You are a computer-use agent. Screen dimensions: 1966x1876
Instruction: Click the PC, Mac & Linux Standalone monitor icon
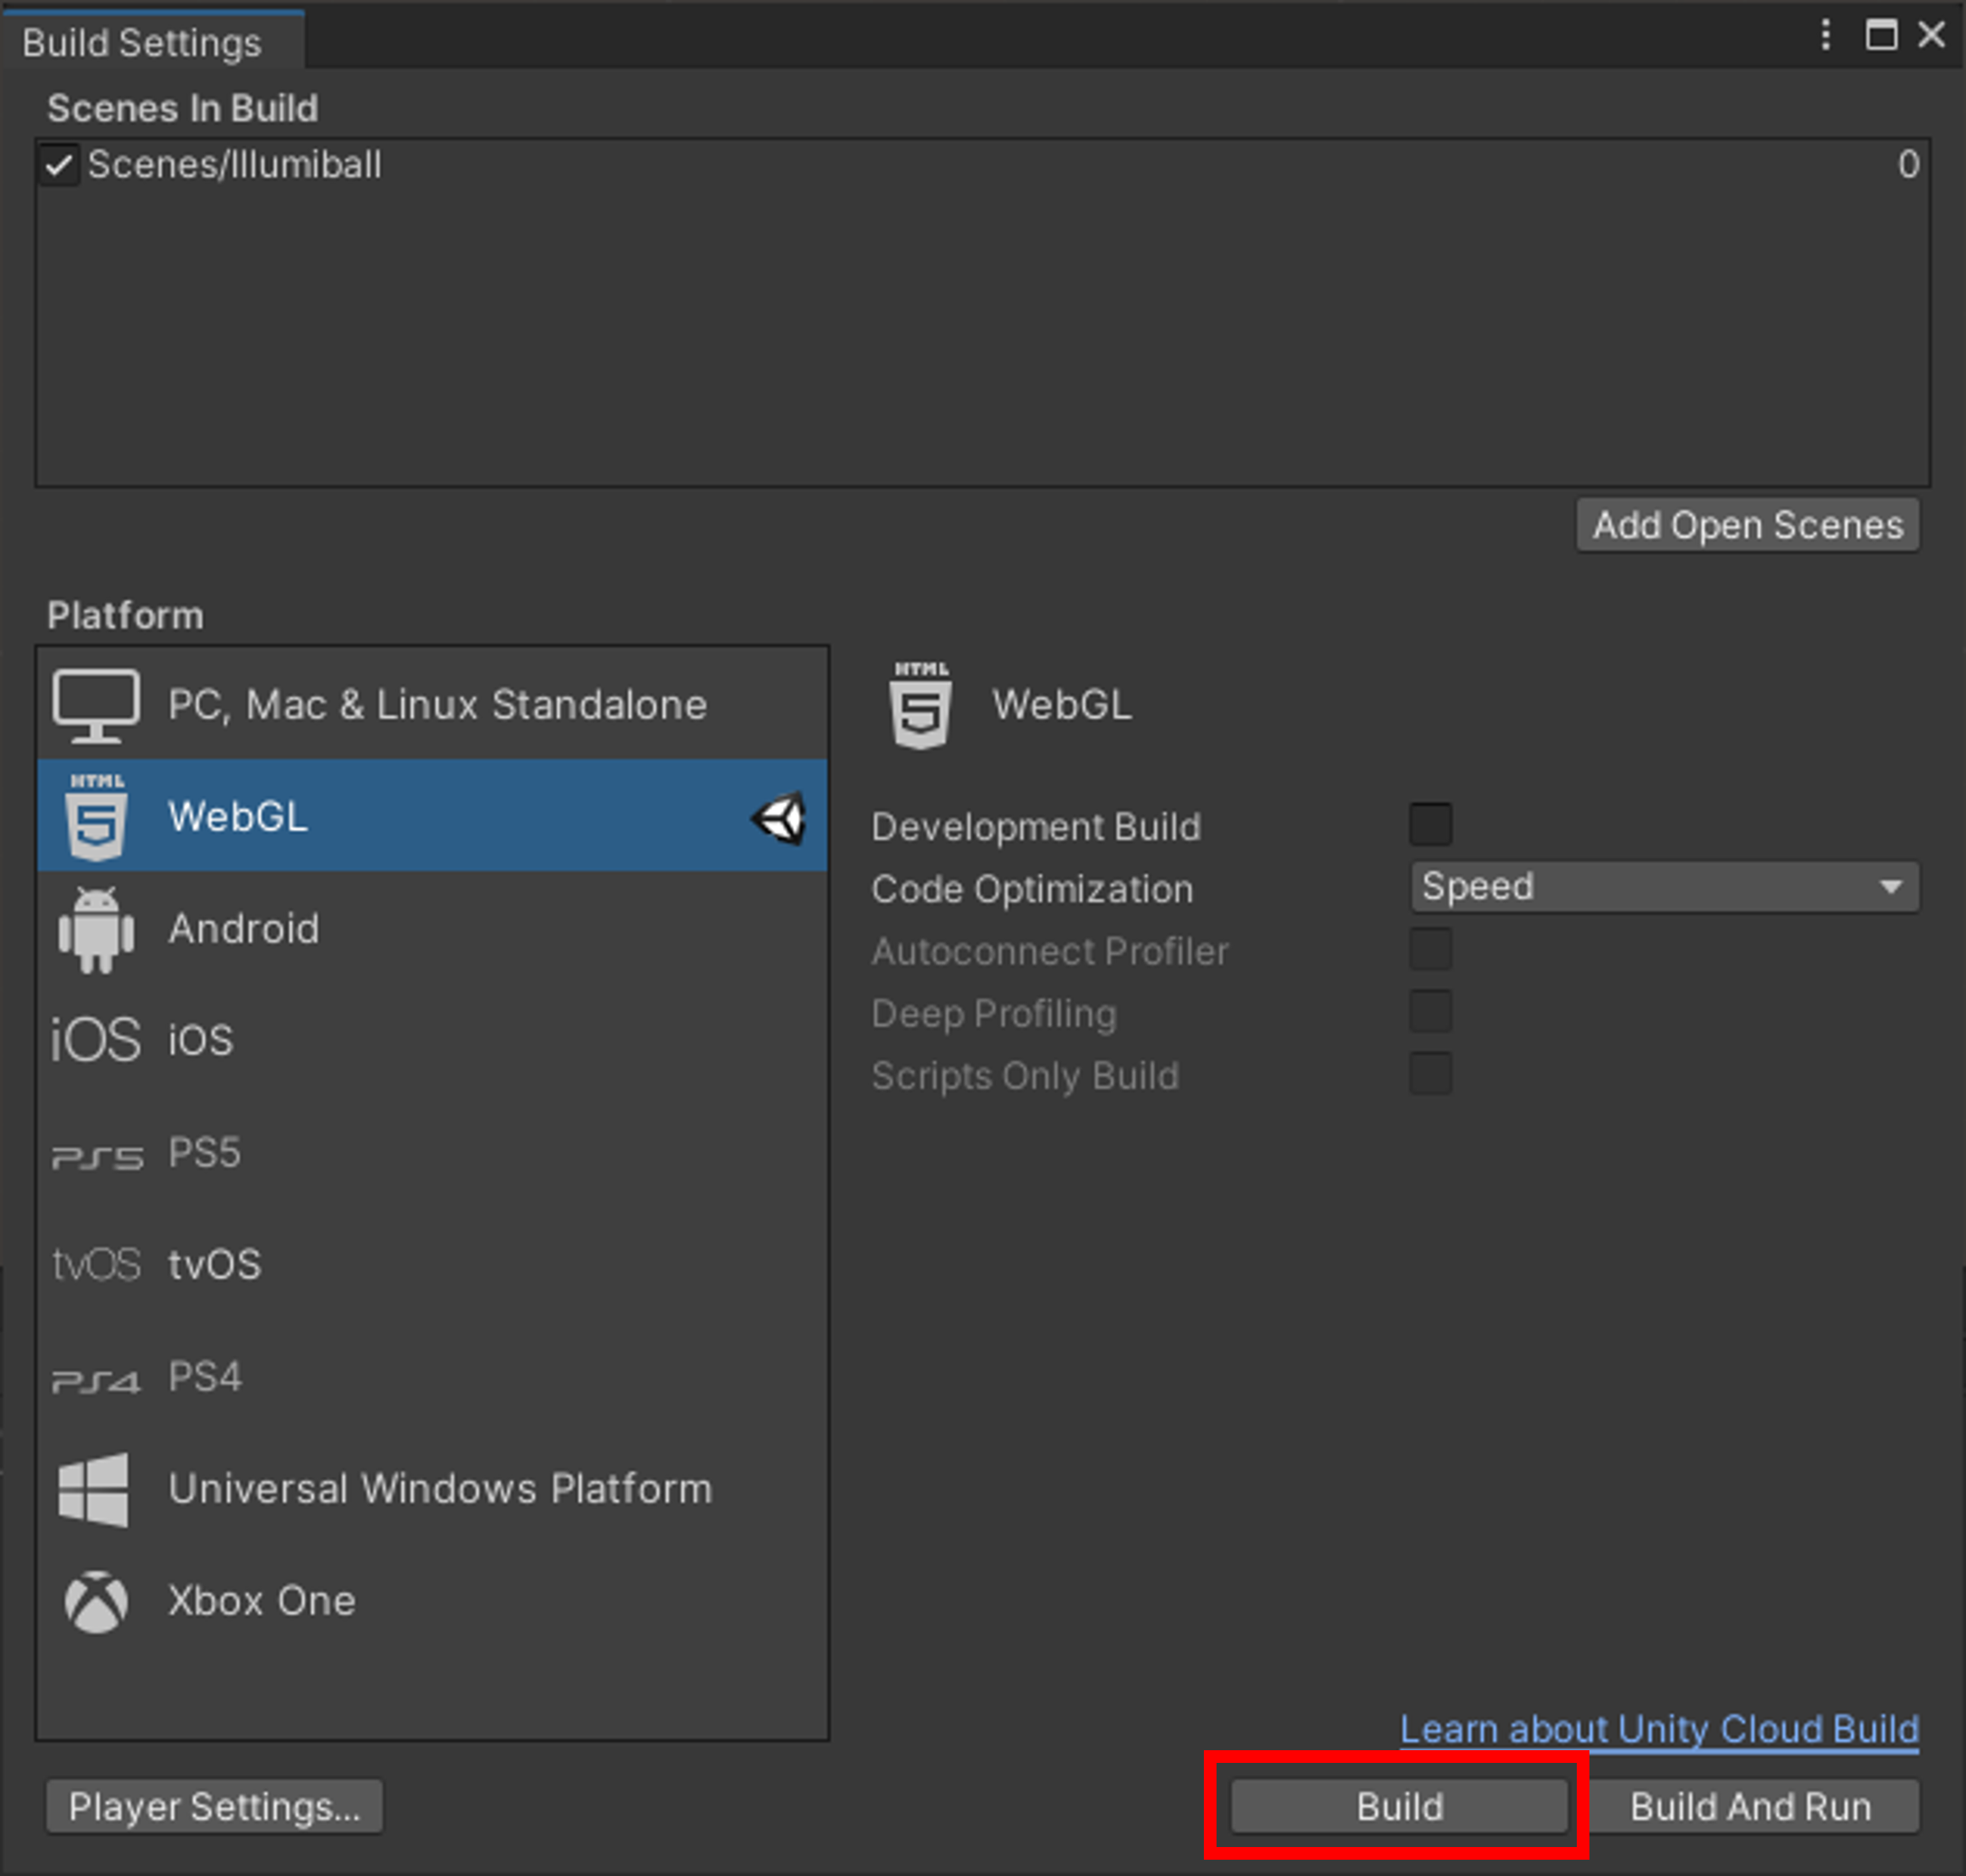[x=96, y=705]
